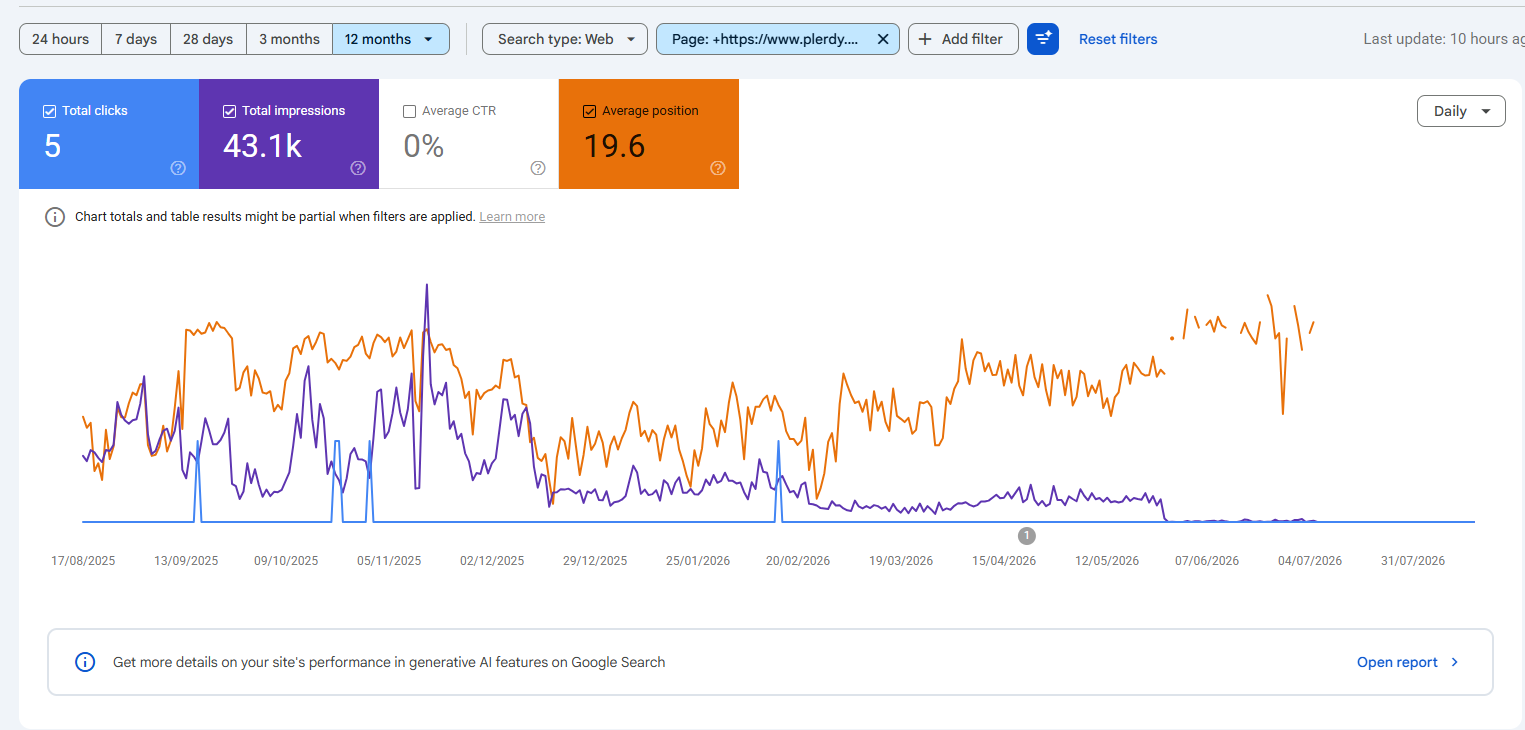Image resolution: width=1525 pixels, height=730 pixels.
Task: Click help icon on Average position card
Action: pos(718,168)
